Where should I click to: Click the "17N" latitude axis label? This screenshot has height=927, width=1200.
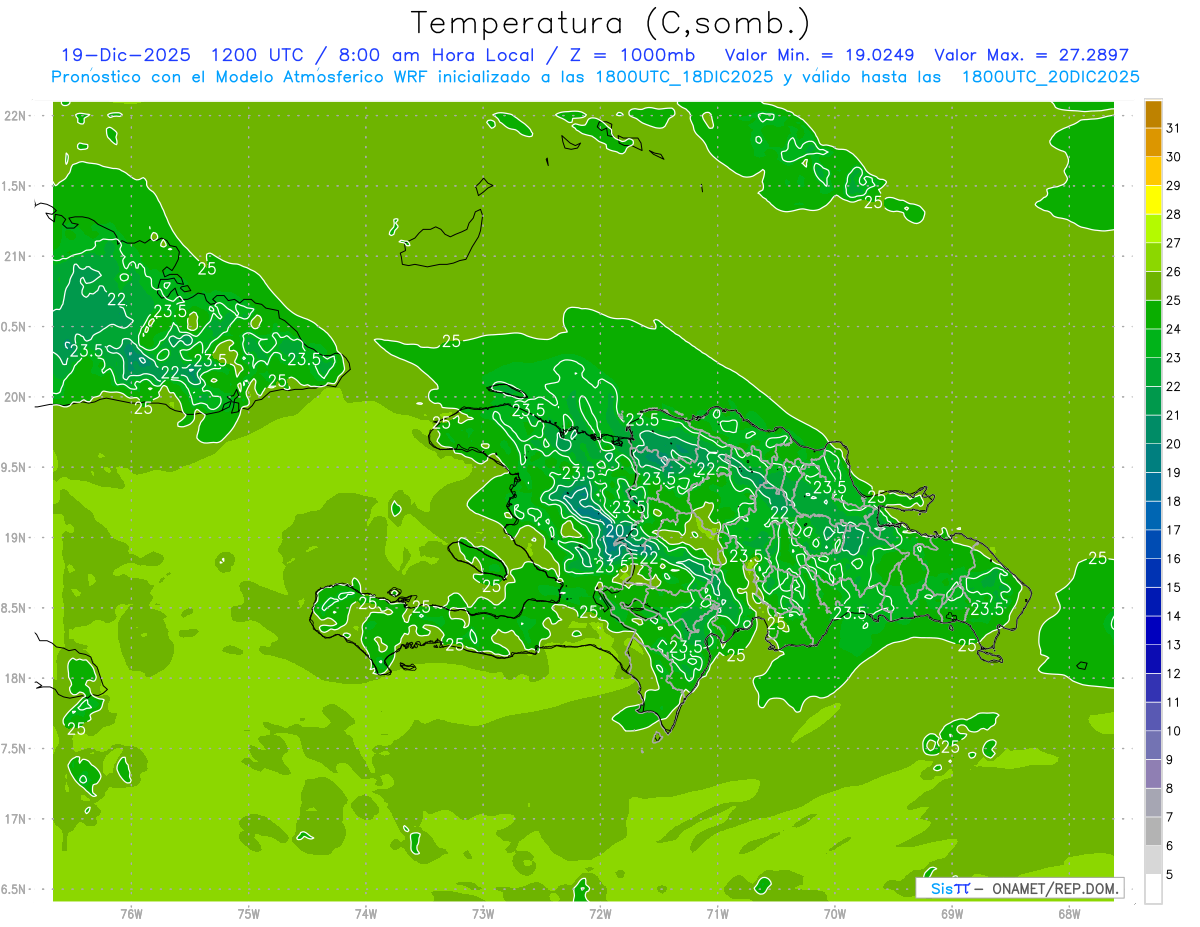coord(16,819)
